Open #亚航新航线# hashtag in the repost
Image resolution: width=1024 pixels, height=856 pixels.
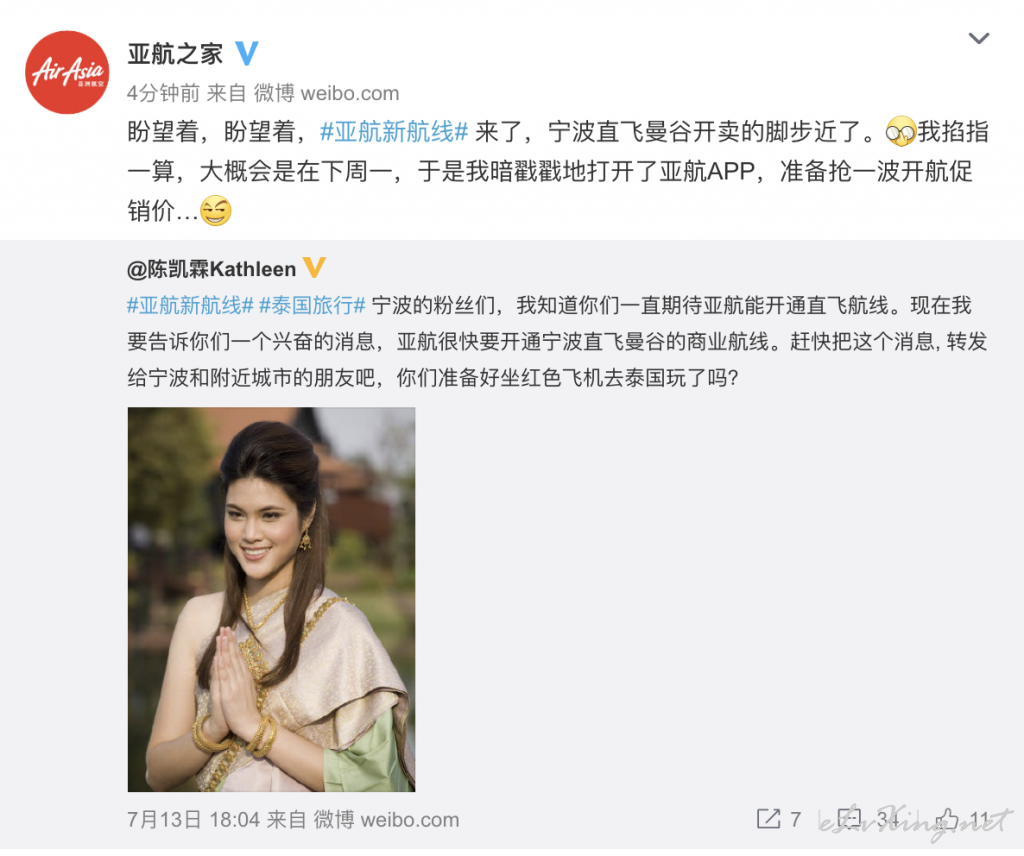(190, 305)
